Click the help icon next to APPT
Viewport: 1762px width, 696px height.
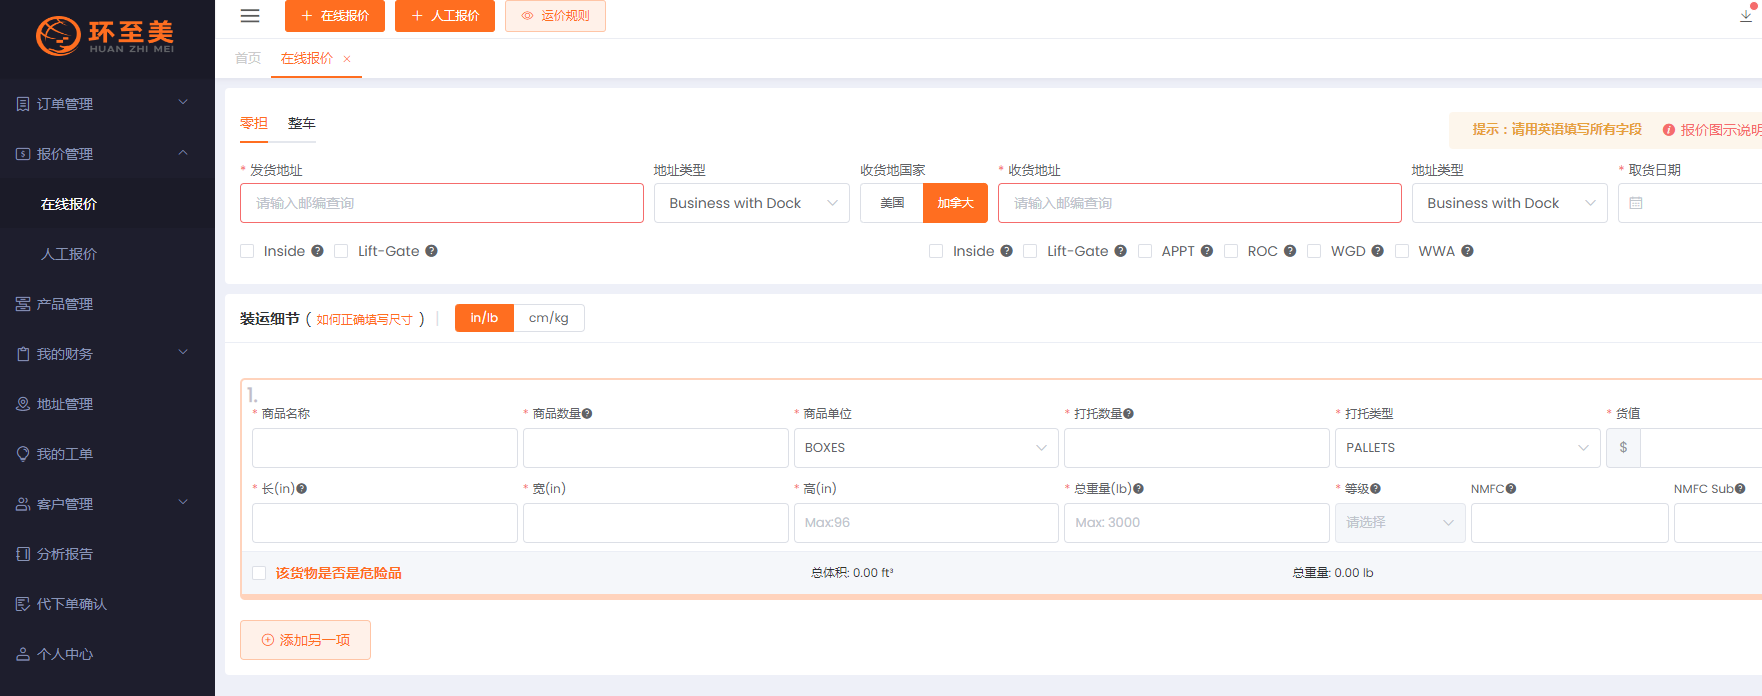1207,251
